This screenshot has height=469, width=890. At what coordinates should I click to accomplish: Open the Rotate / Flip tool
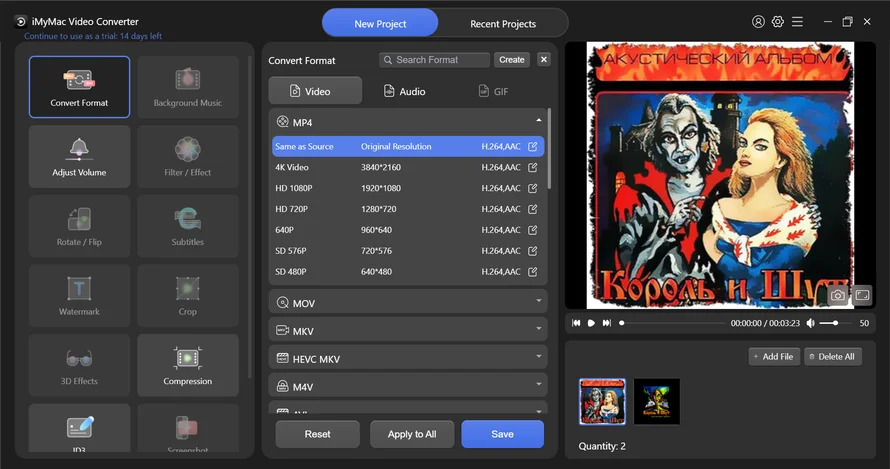(79, 226)
